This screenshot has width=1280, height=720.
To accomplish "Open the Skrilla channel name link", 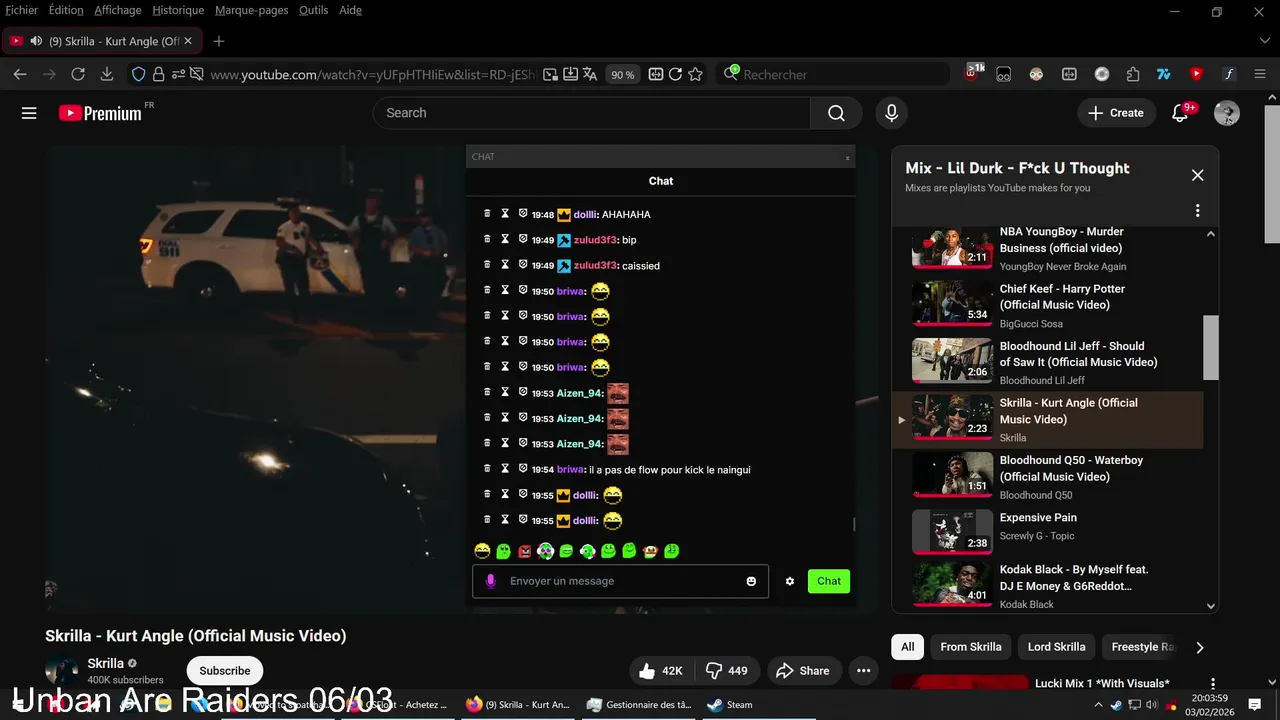I will (105, 663).
